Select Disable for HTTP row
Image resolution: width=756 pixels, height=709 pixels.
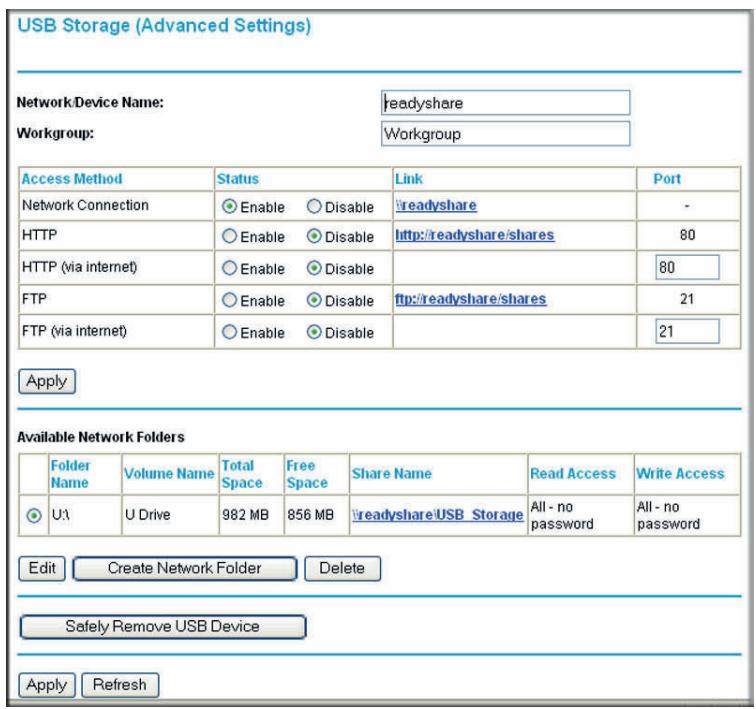[314, 236]
